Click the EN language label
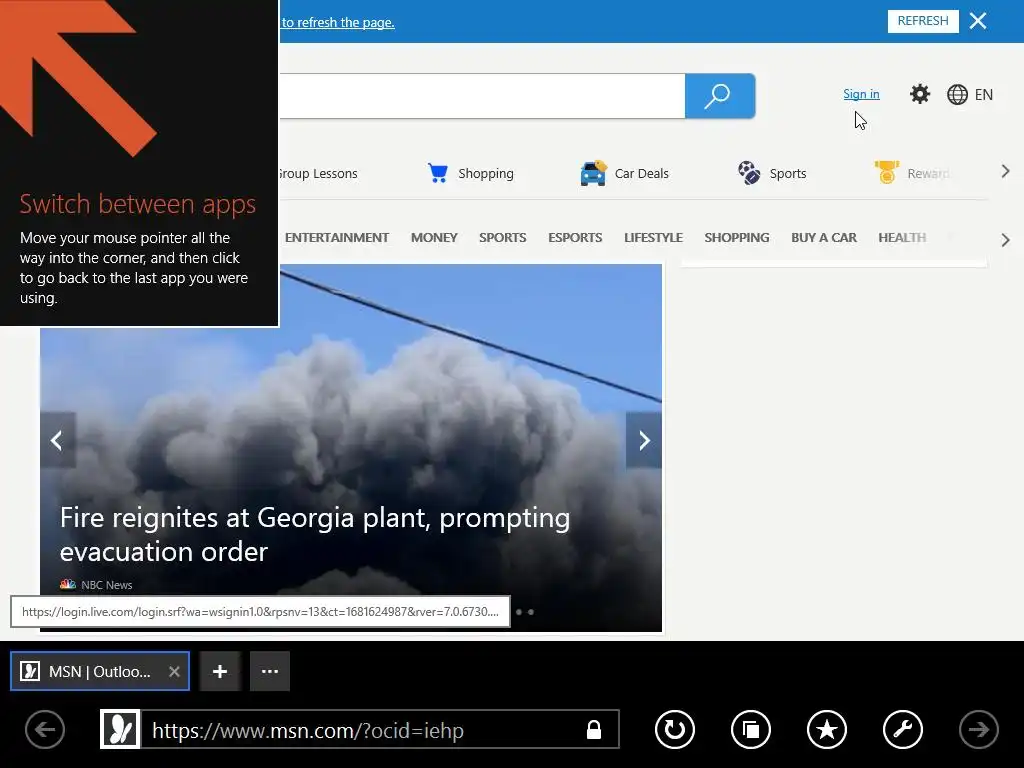The image size is (1024, 768). coord(984,95)
